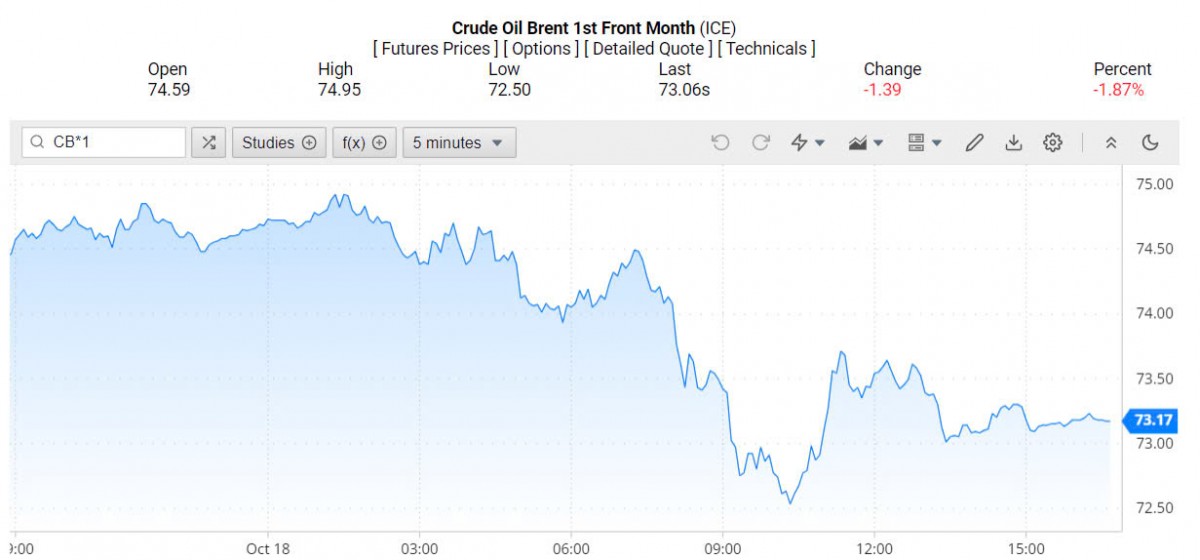Undo the last chart action
Image resolution: width=1200 pixels, height=560 pixels.
click(x=720, y=143)
